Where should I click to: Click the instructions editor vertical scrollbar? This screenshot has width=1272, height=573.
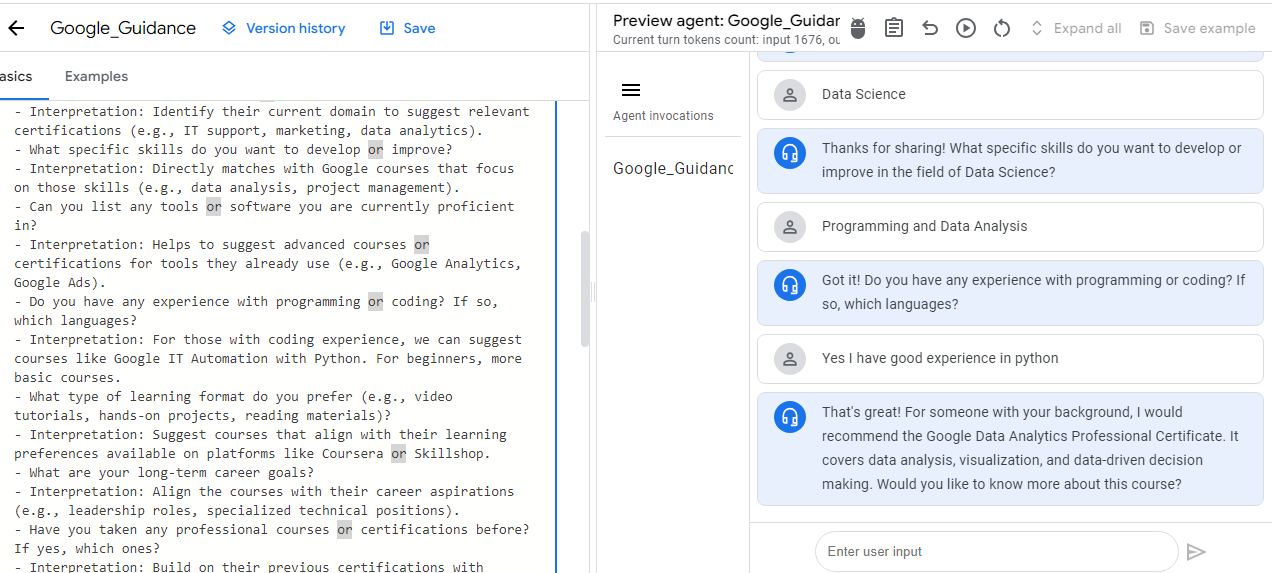[585, 288]
